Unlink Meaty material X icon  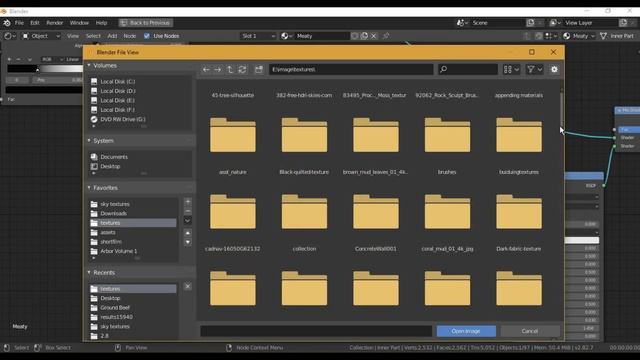(373, 36)
